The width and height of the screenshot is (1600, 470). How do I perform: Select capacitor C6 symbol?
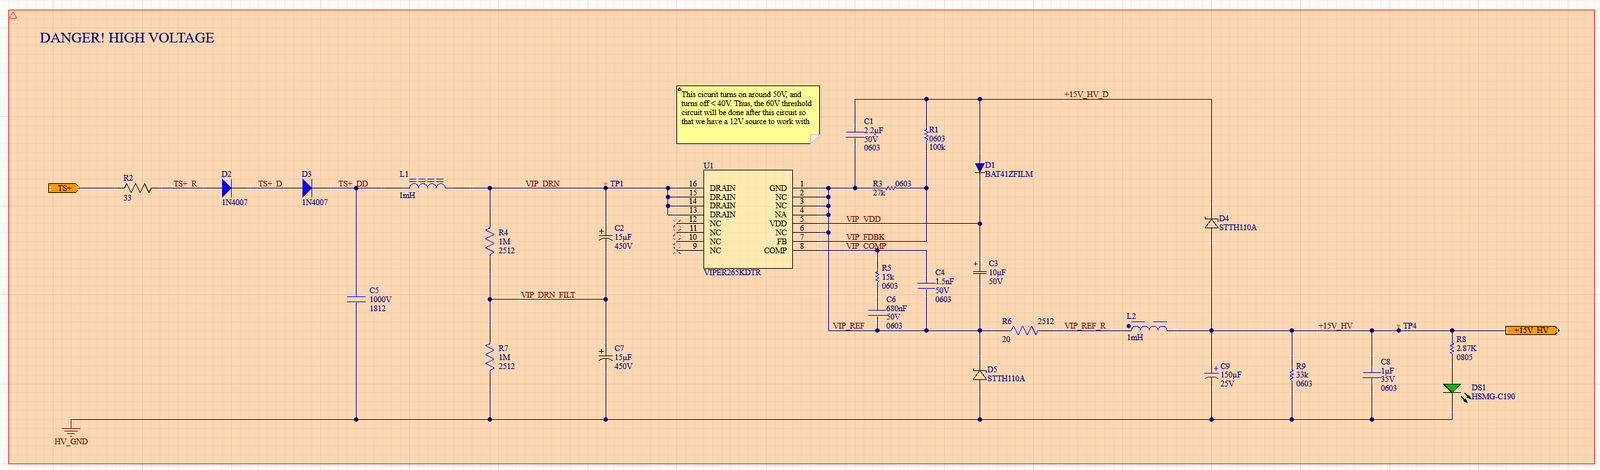875,312
